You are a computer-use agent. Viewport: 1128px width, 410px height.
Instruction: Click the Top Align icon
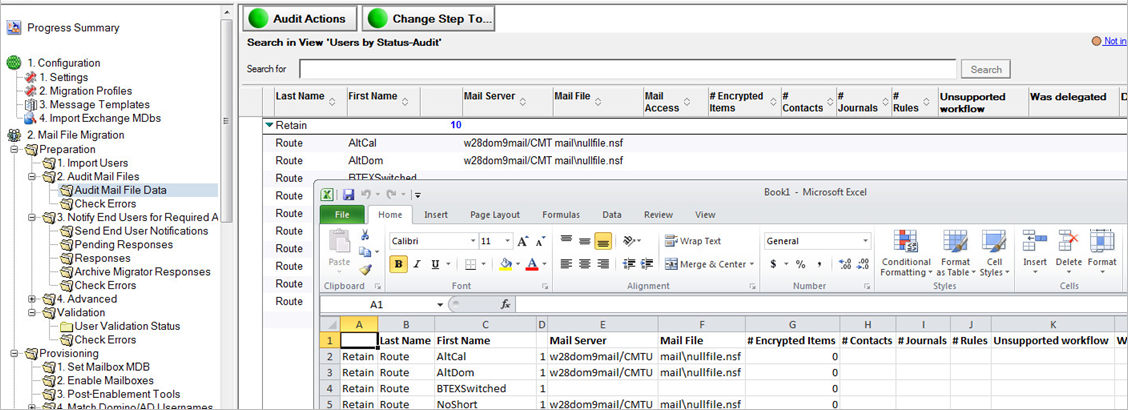[x=566, y=241]
